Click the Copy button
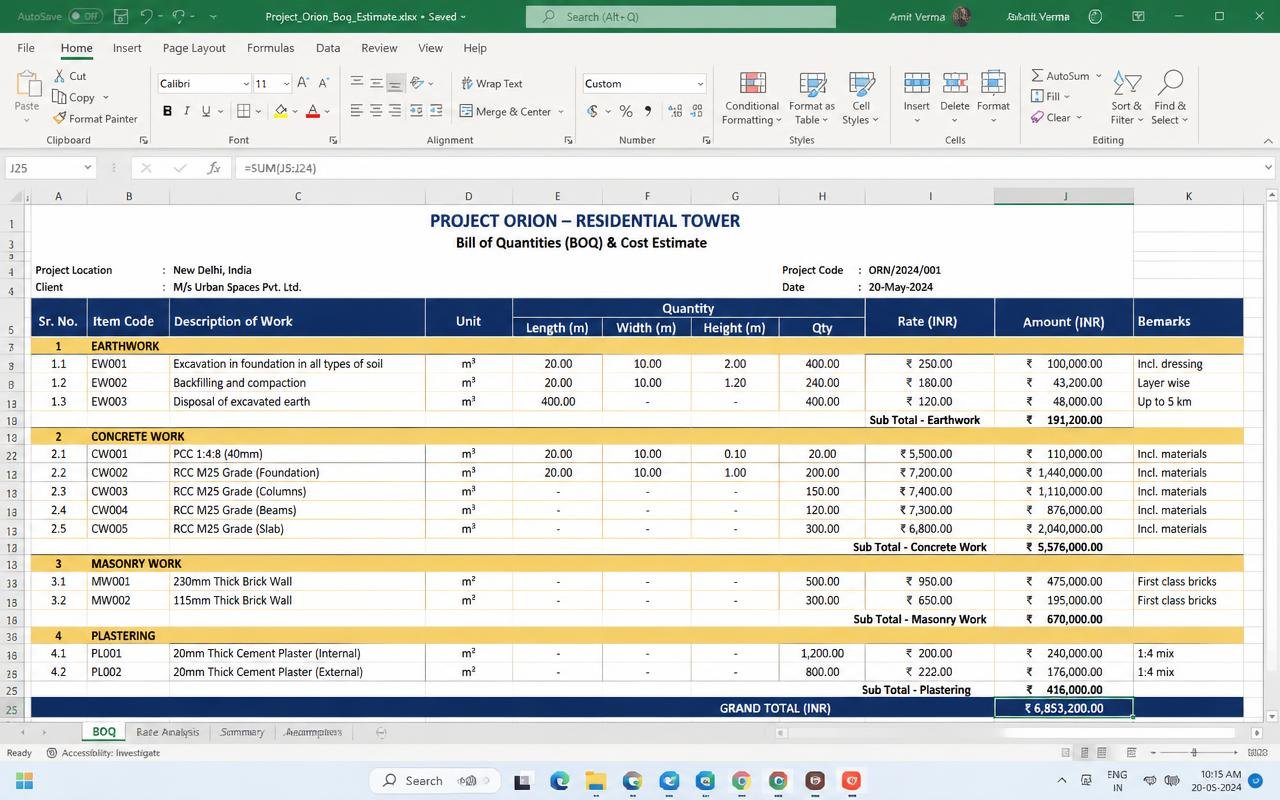This screenshot has width=1280, height=800. 75,97
